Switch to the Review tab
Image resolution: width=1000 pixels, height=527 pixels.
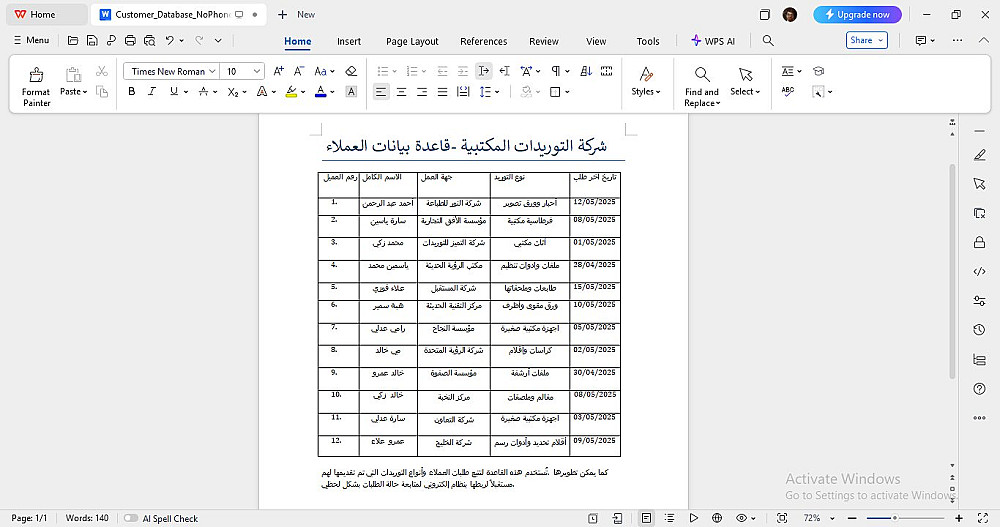pos(543,41)
